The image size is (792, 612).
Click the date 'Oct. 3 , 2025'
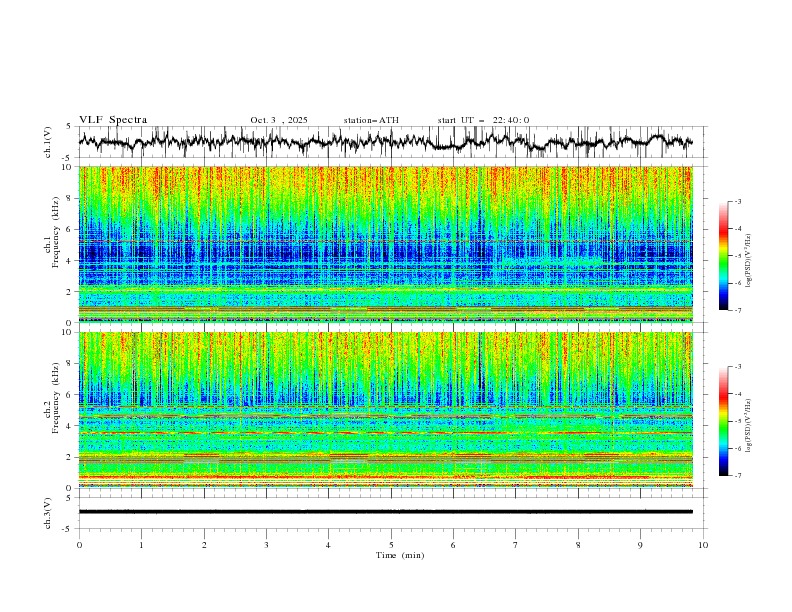coord(279,120)
